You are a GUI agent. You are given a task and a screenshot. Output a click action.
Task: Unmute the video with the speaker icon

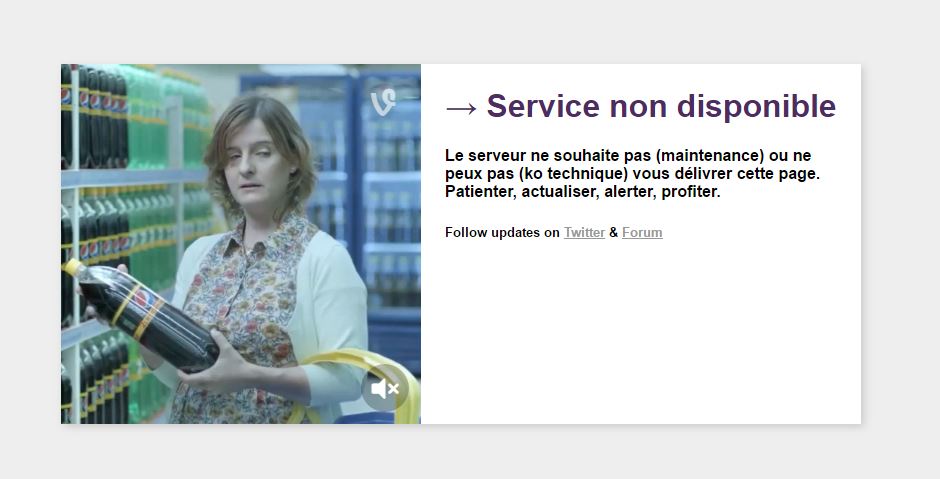click(x=384, y=388)
